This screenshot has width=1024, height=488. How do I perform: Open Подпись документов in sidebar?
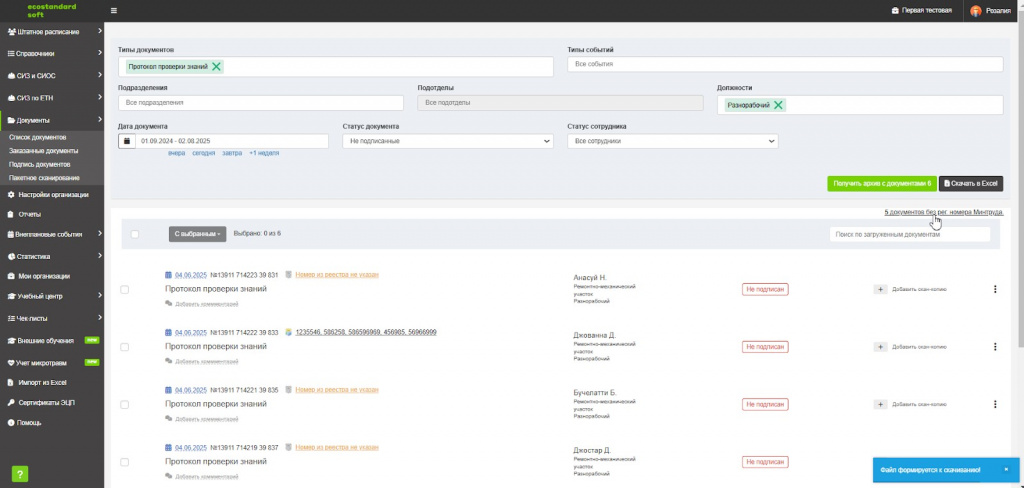[40, 165]
